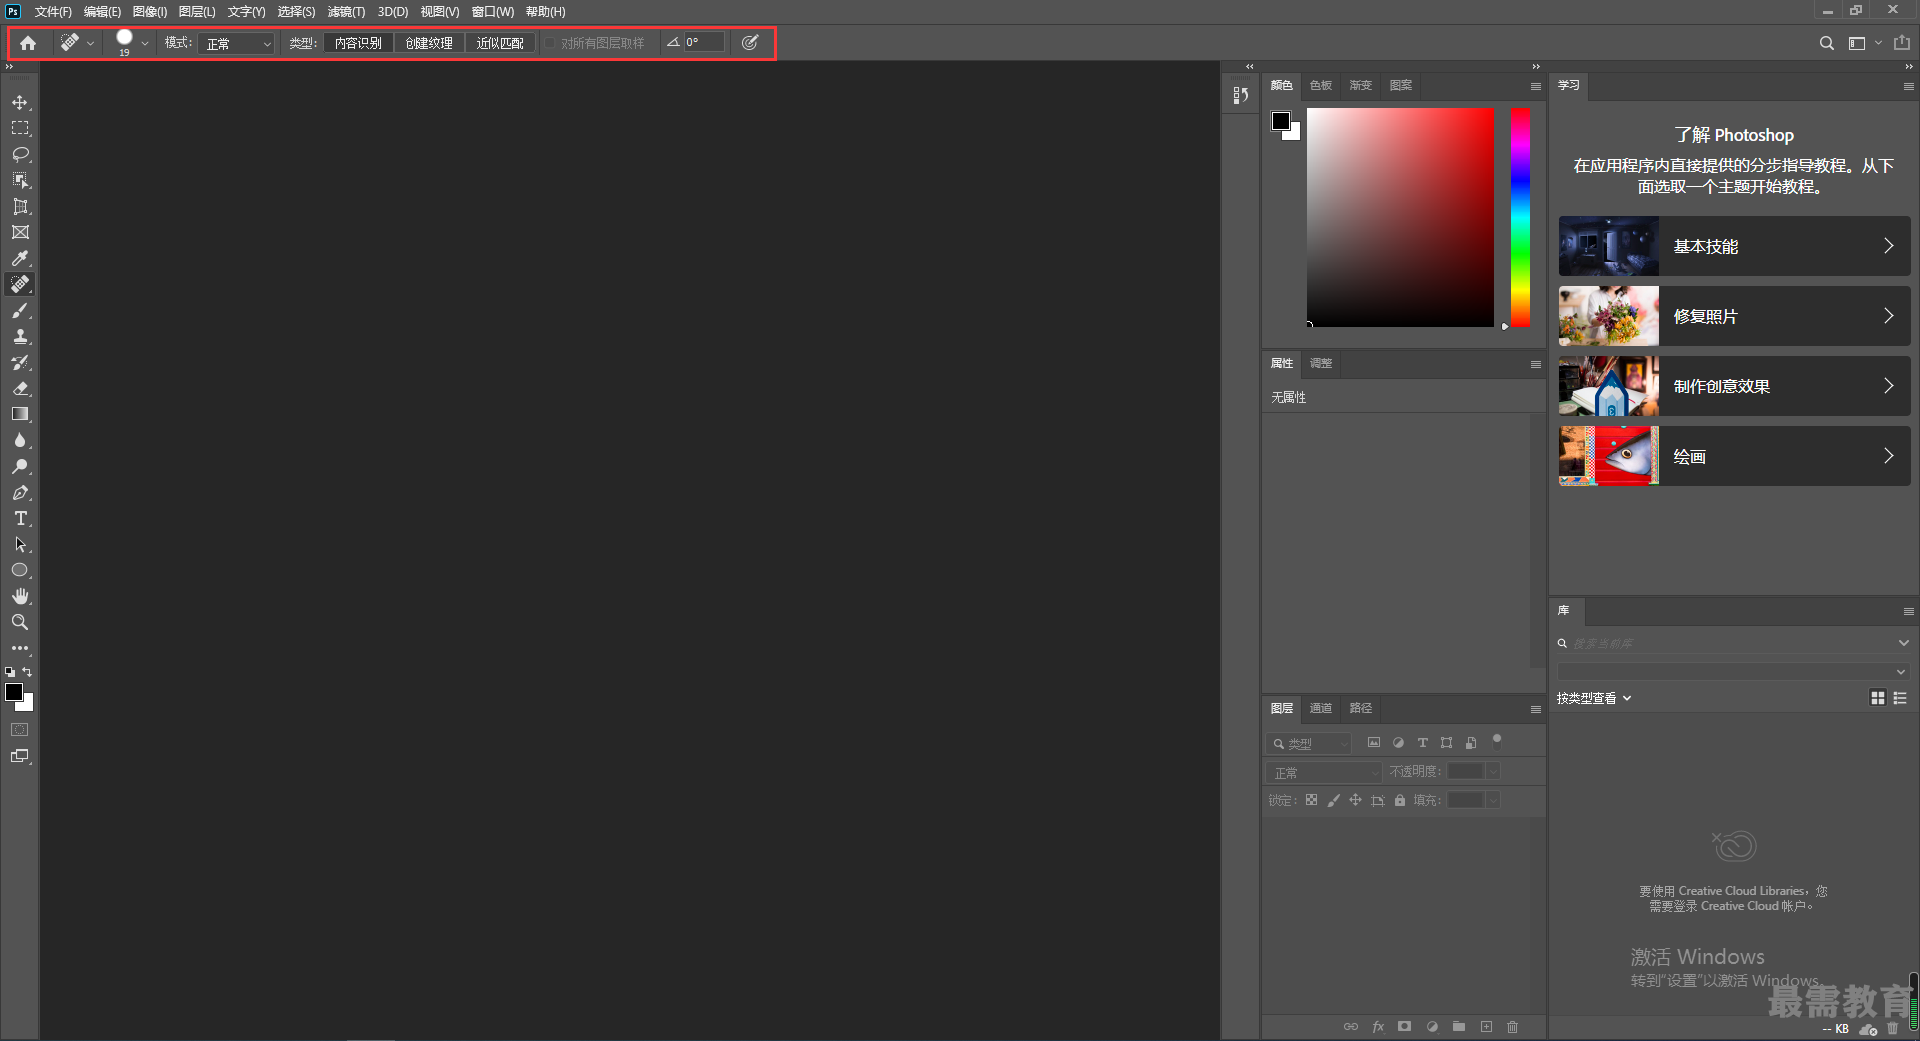The height and width of the screenshot is (1041, 1920).
Task: Switch library to list view
Action: click(x=1901, y=698)
